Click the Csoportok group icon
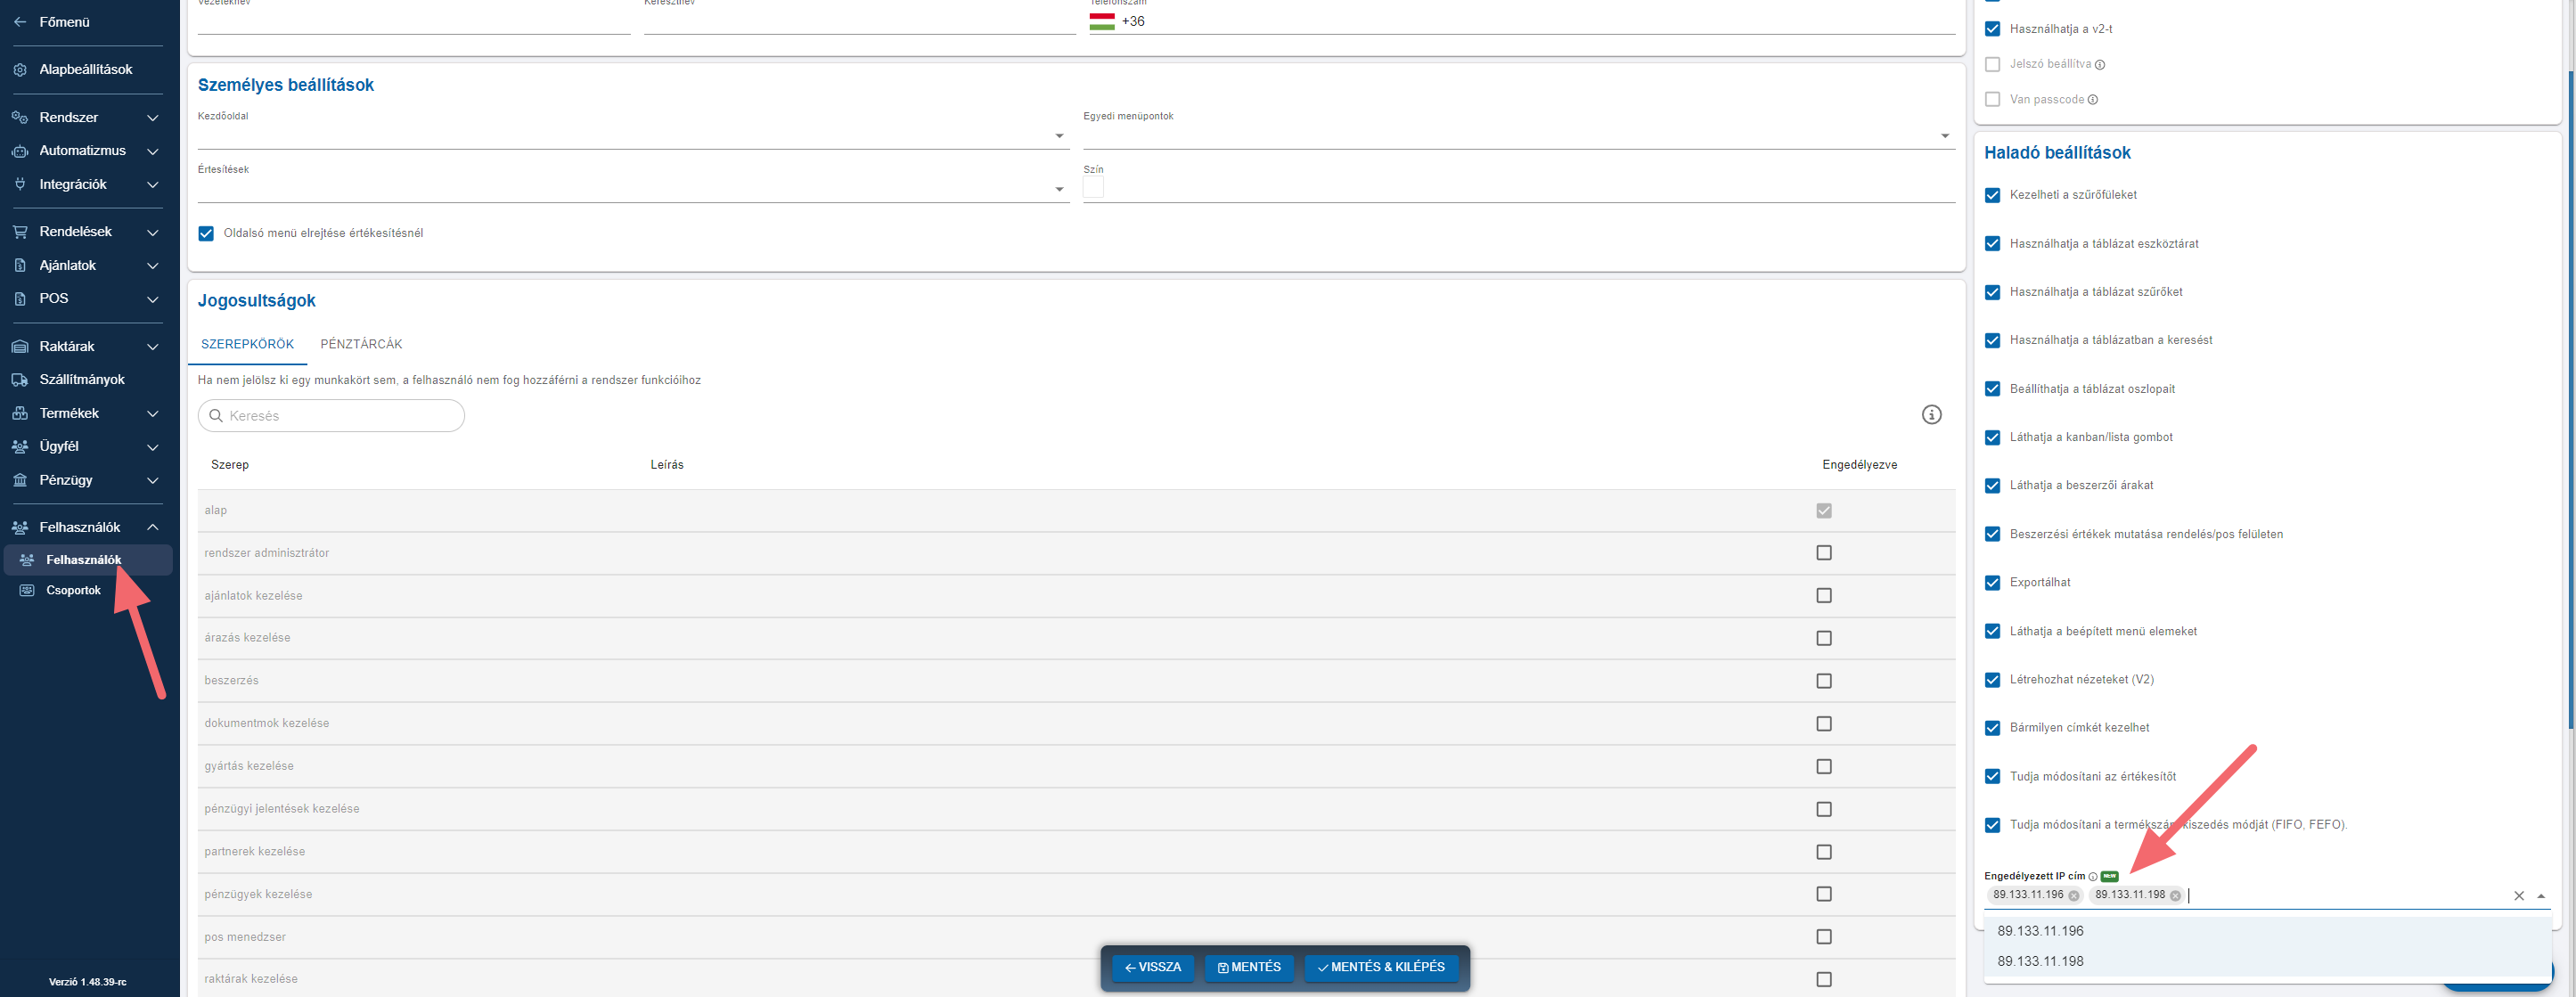Image resolution: width=2576 pixels, height=997 pixels. pos(27,591)
